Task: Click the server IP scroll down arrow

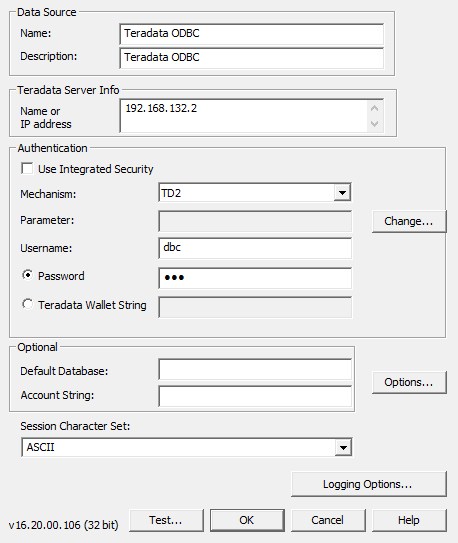Action: pyautogui.click(x=374, y=124)
